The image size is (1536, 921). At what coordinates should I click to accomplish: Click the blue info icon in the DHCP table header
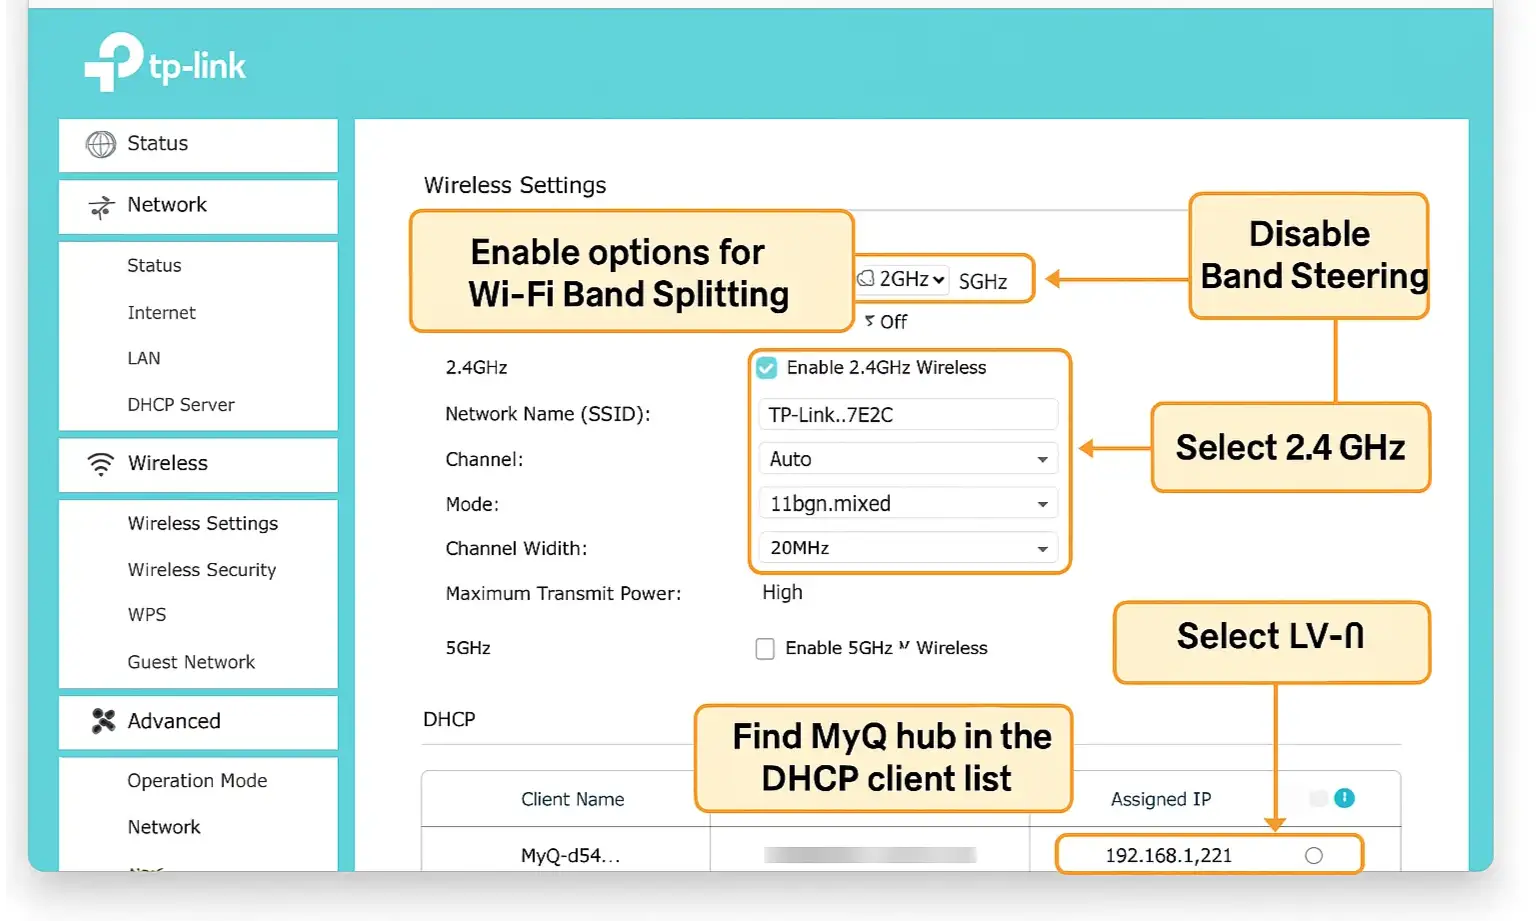point(1344,797)
